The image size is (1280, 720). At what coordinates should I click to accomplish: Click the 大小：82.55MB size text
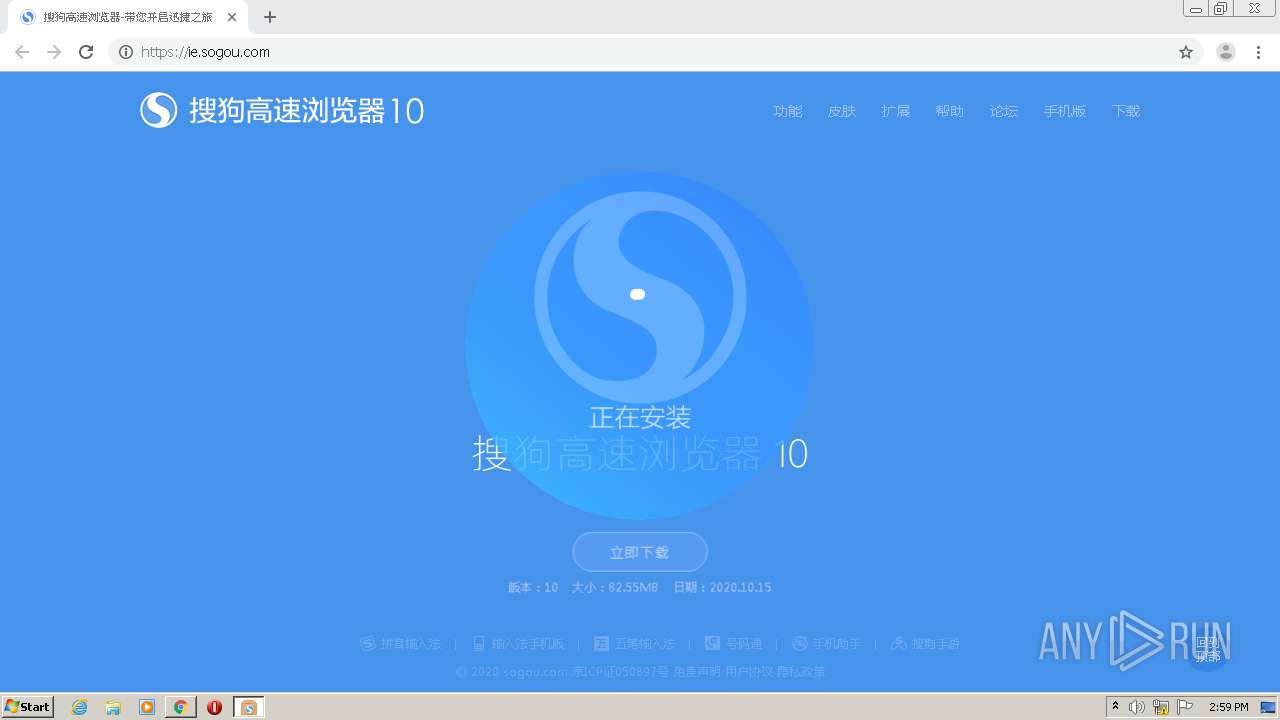pos(615,588)
